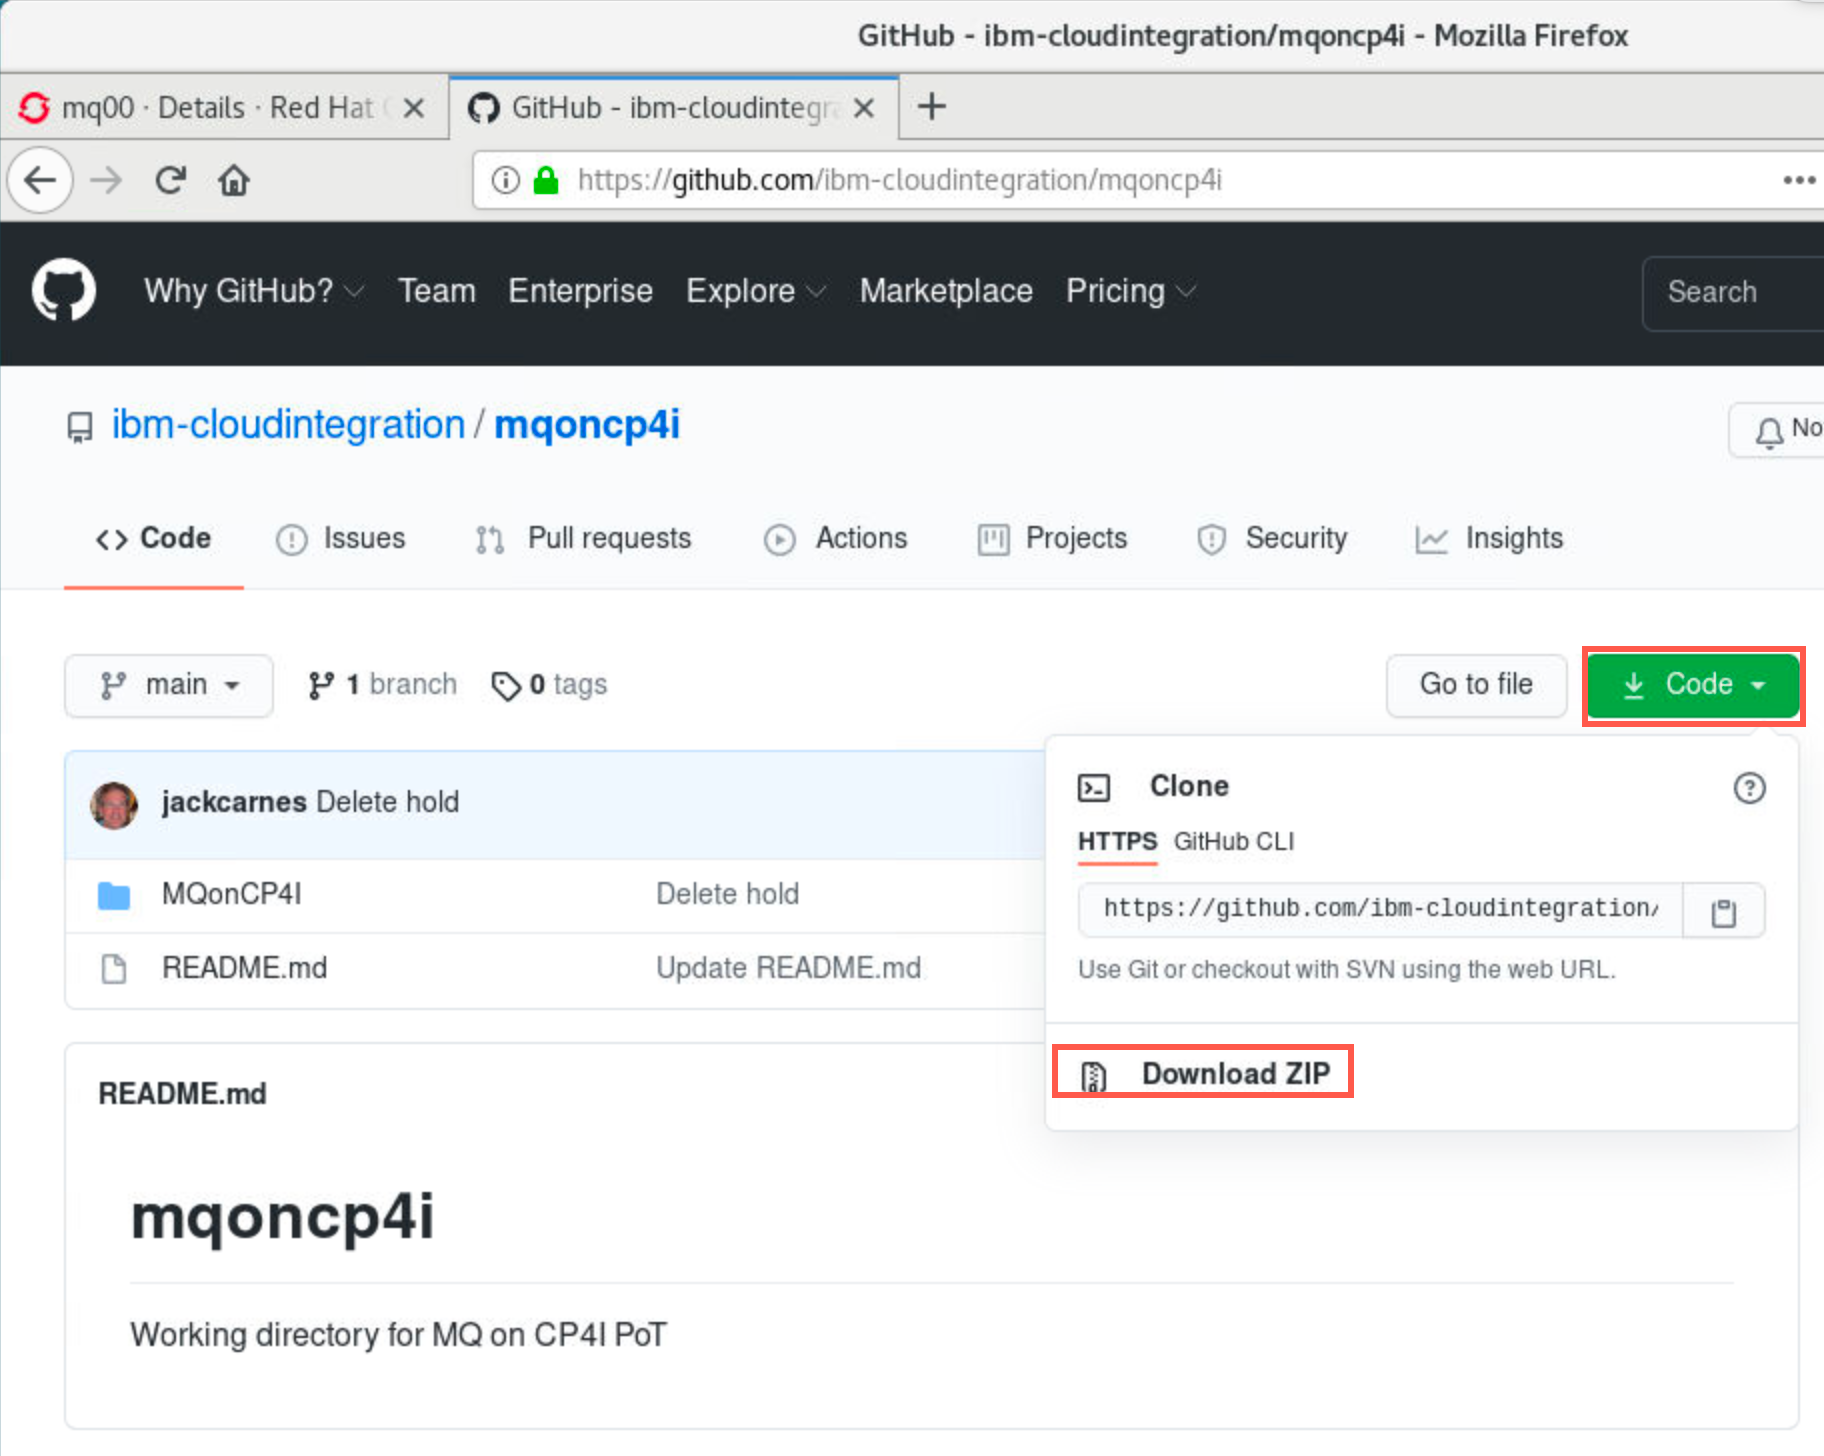View the 0 tags link
The image size is (1824, 1456).
pyautogui.click(x=549, y=685)
